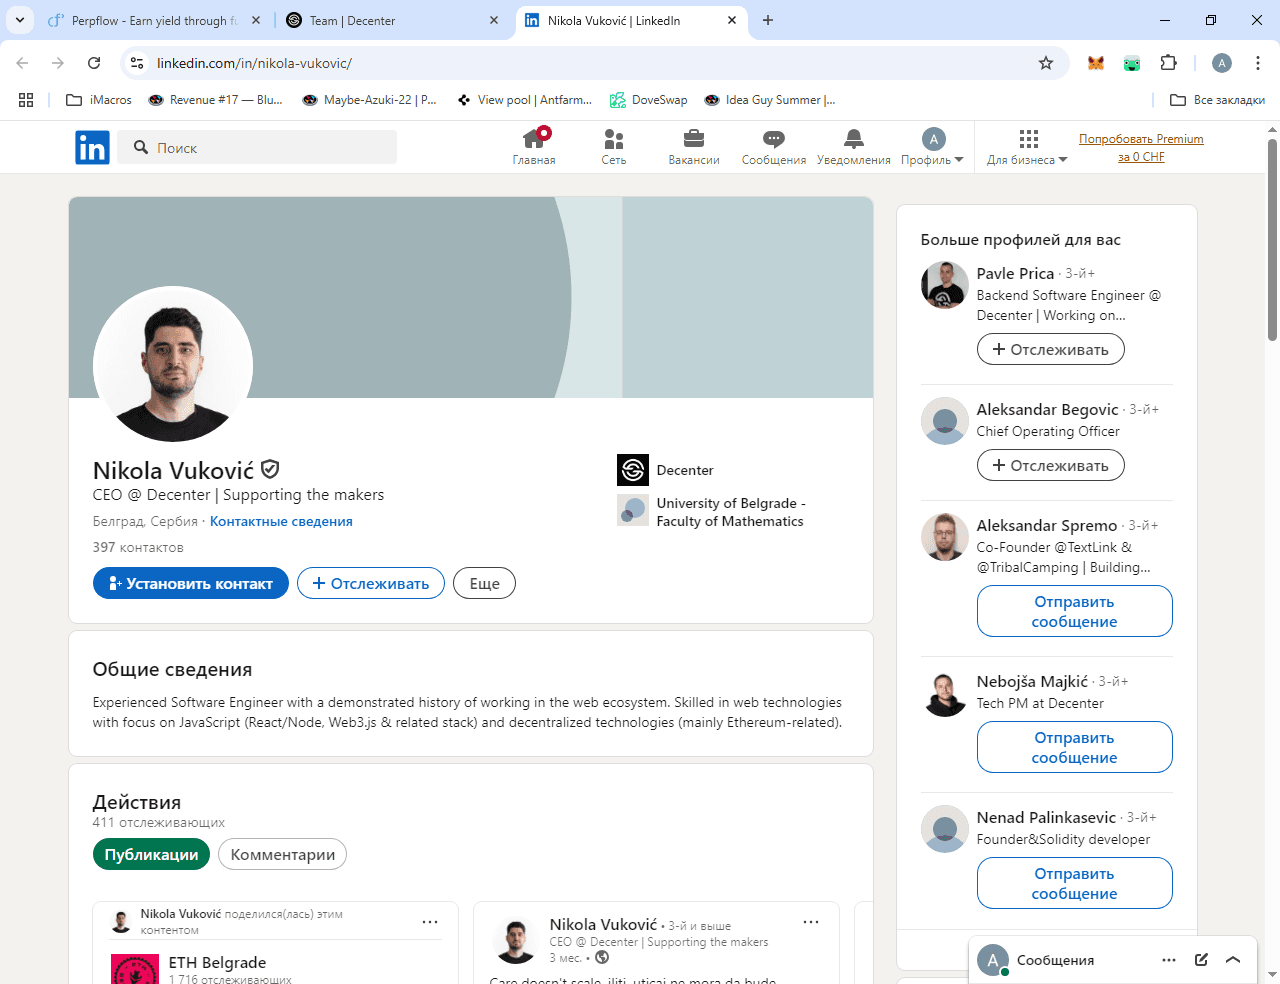Click the LinkedIn logo icon
The image size is (1280, 984).
click(92, 148)
